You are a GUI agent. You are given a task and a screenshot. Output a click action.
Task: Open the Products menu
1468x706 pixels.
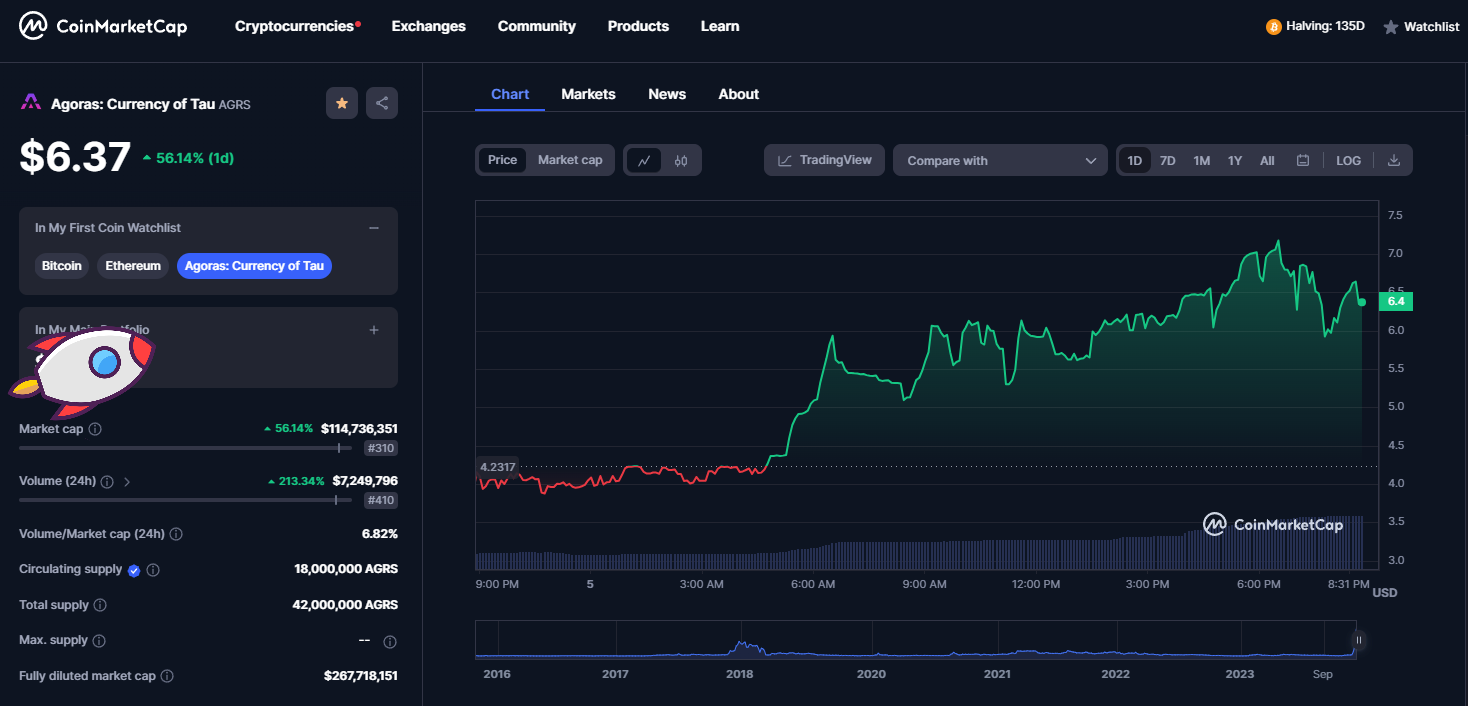[638, 26]
